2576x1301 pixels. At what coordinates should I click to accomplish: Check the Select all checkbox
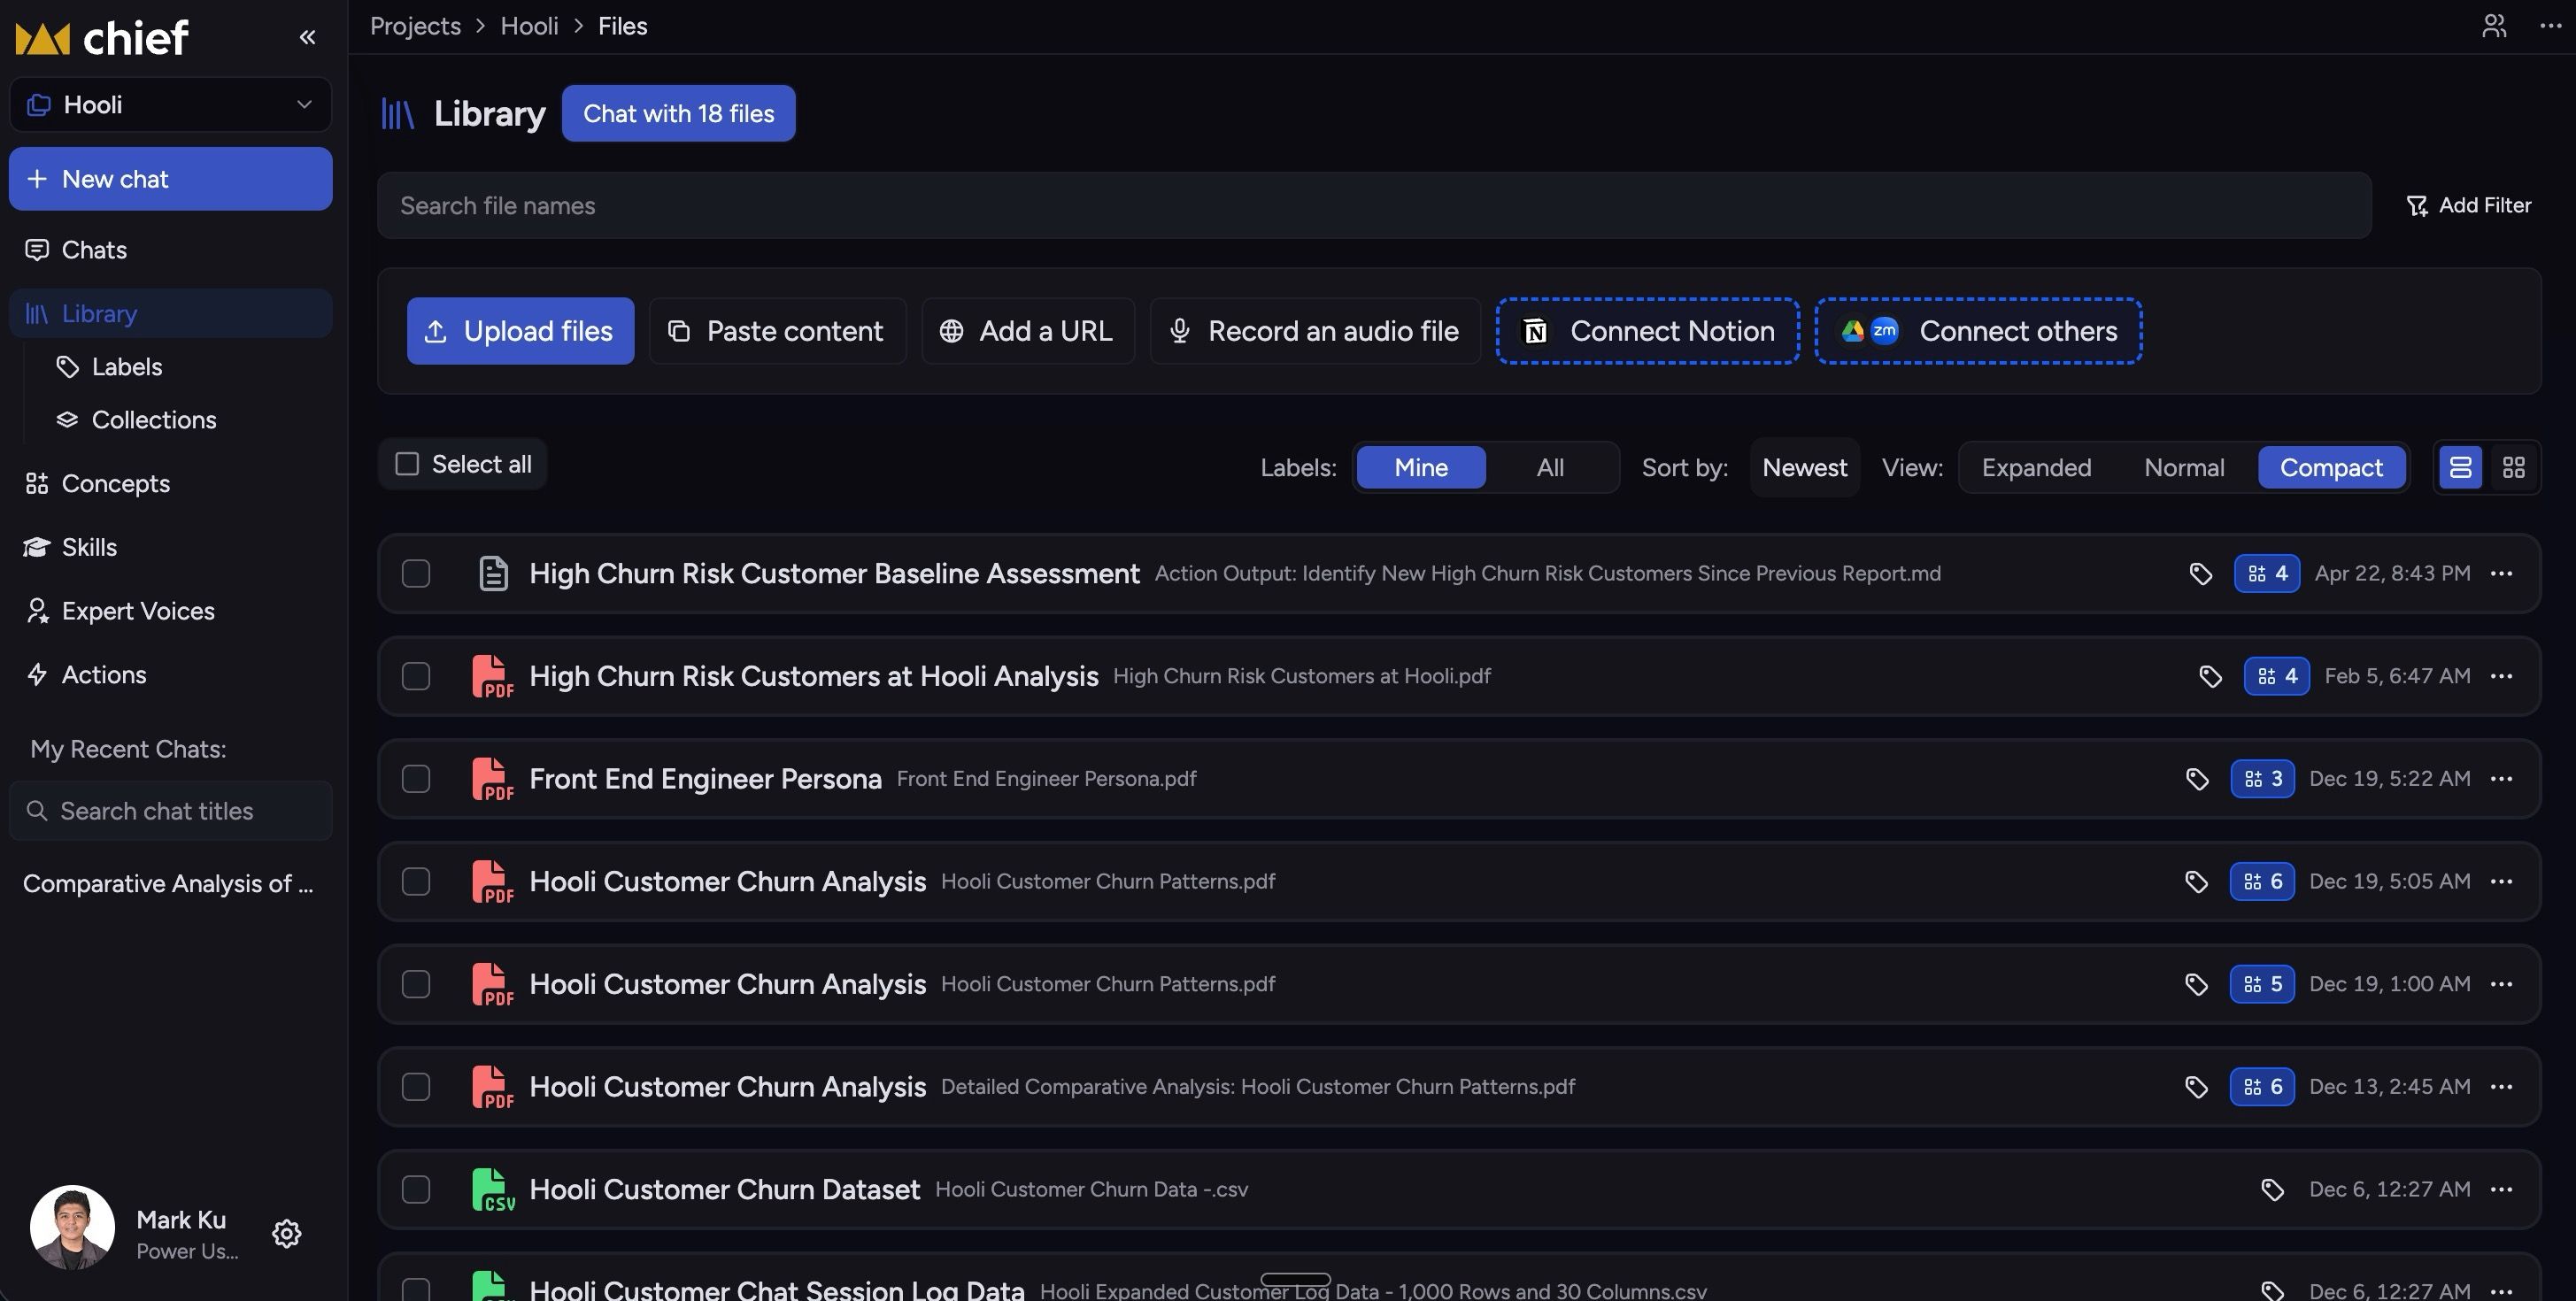[407, 464]
